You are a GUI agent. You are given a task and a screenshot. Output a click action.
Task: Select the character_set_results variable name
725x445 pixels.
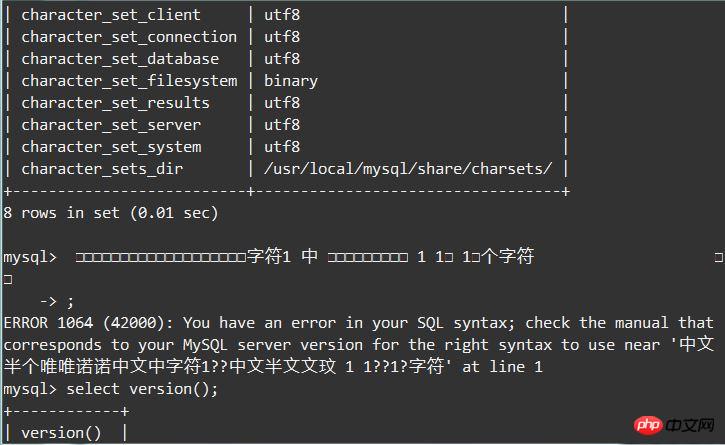pyautogui.click(x=115, y=103)
